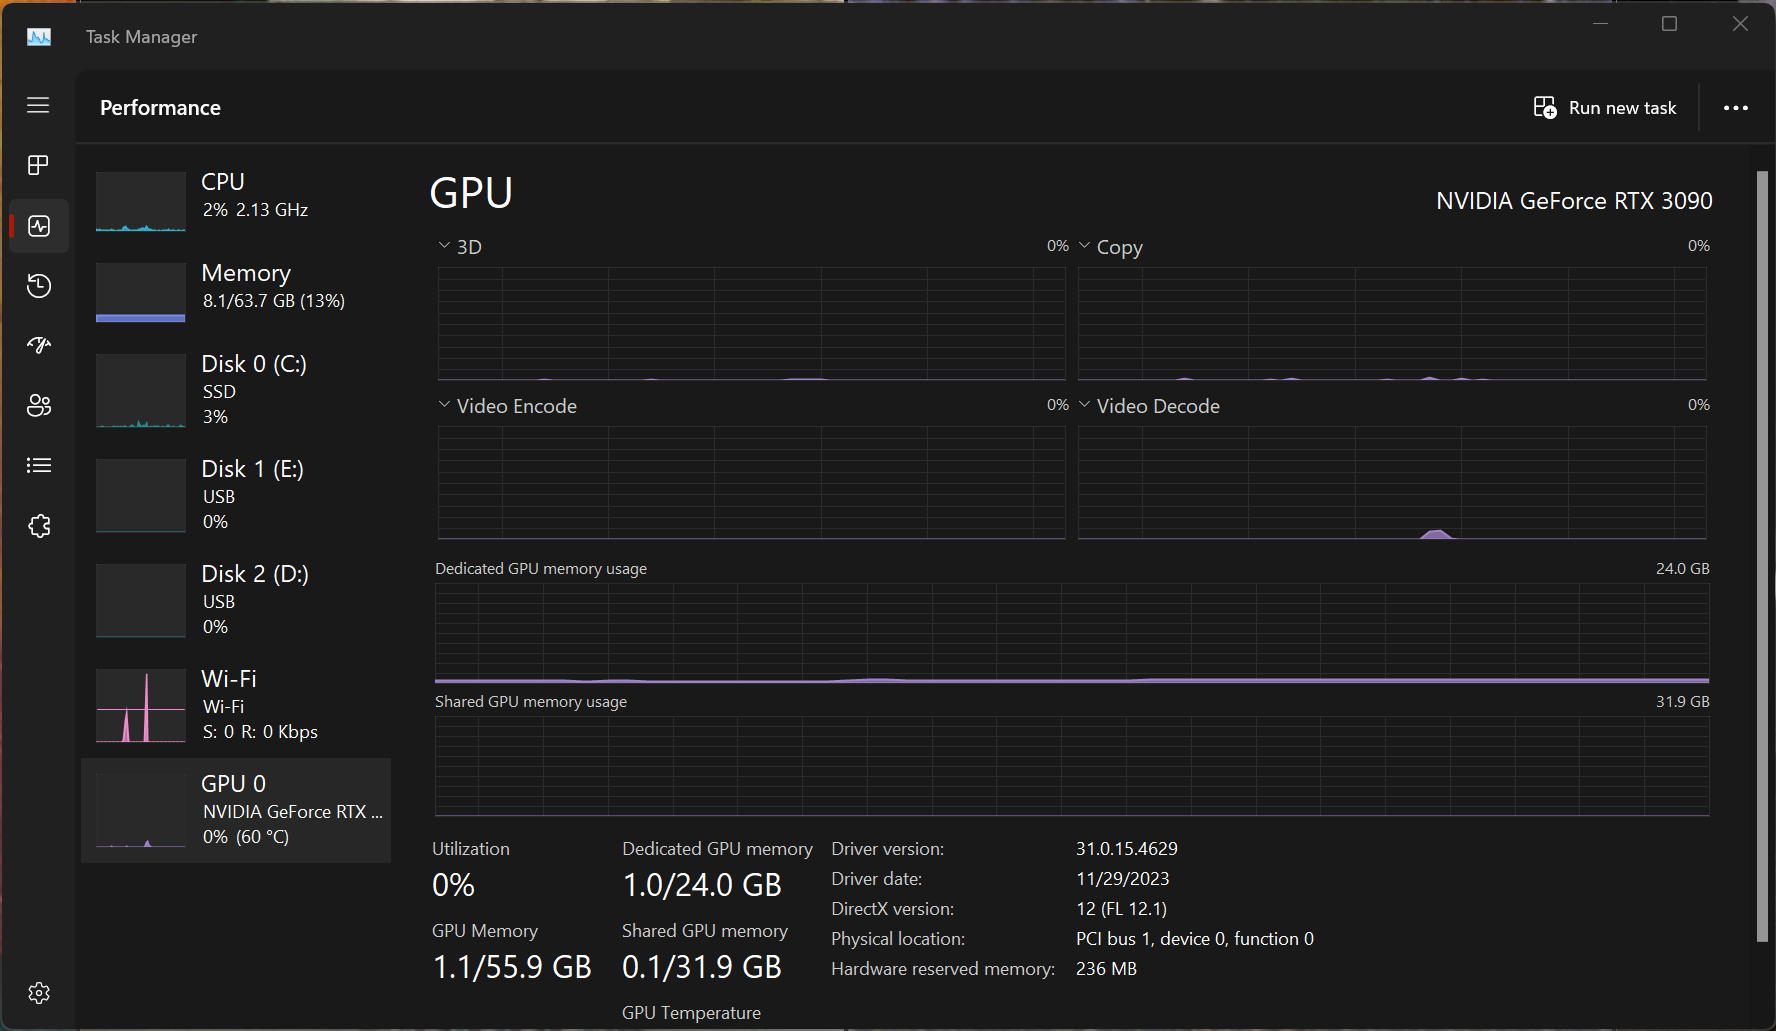
Task: Open the Copy graph engine dropdown
Action: coord(1110,247)
